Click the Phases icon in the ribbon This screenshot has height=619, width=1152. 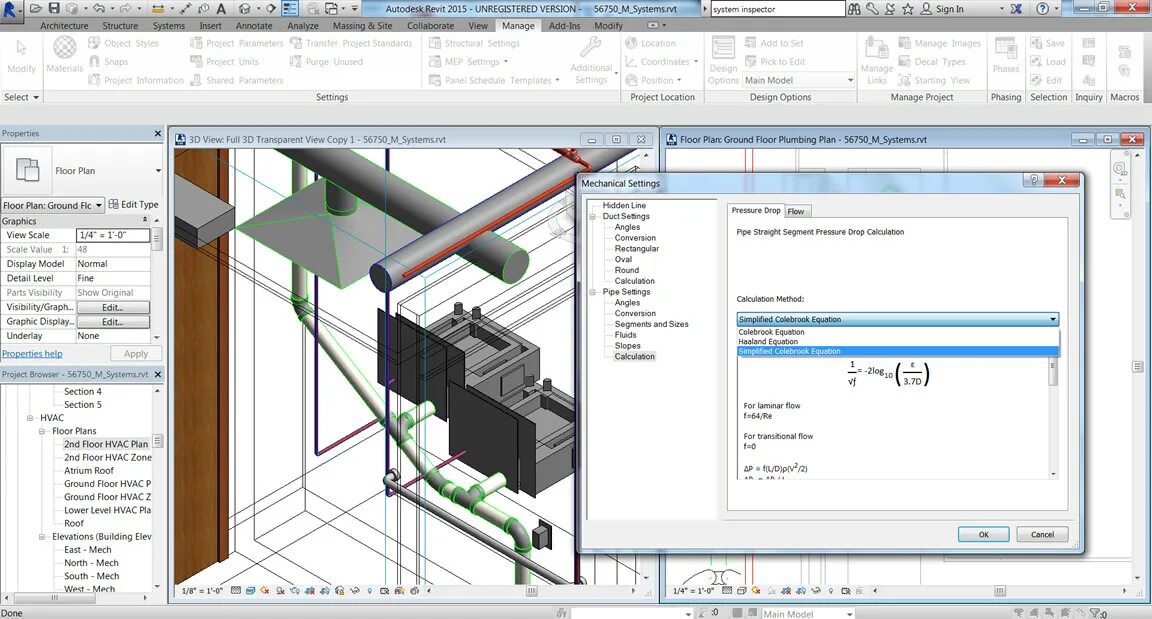click(1006, 48)
